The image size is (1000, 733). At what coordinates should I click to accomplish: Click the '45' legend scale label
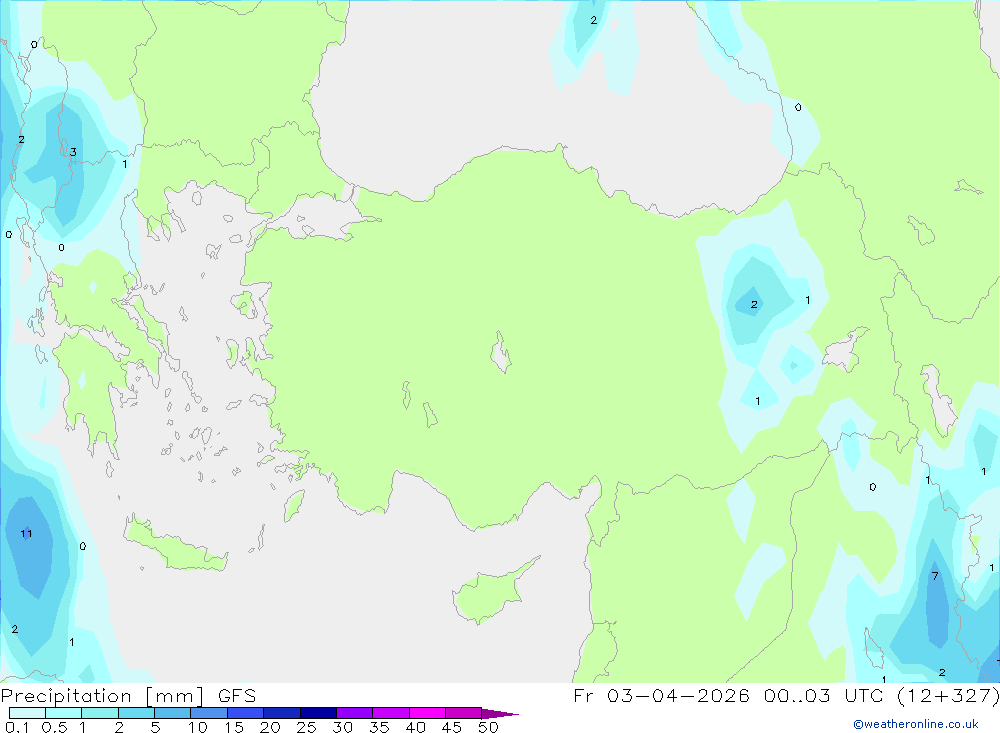(x=452, y=727)
